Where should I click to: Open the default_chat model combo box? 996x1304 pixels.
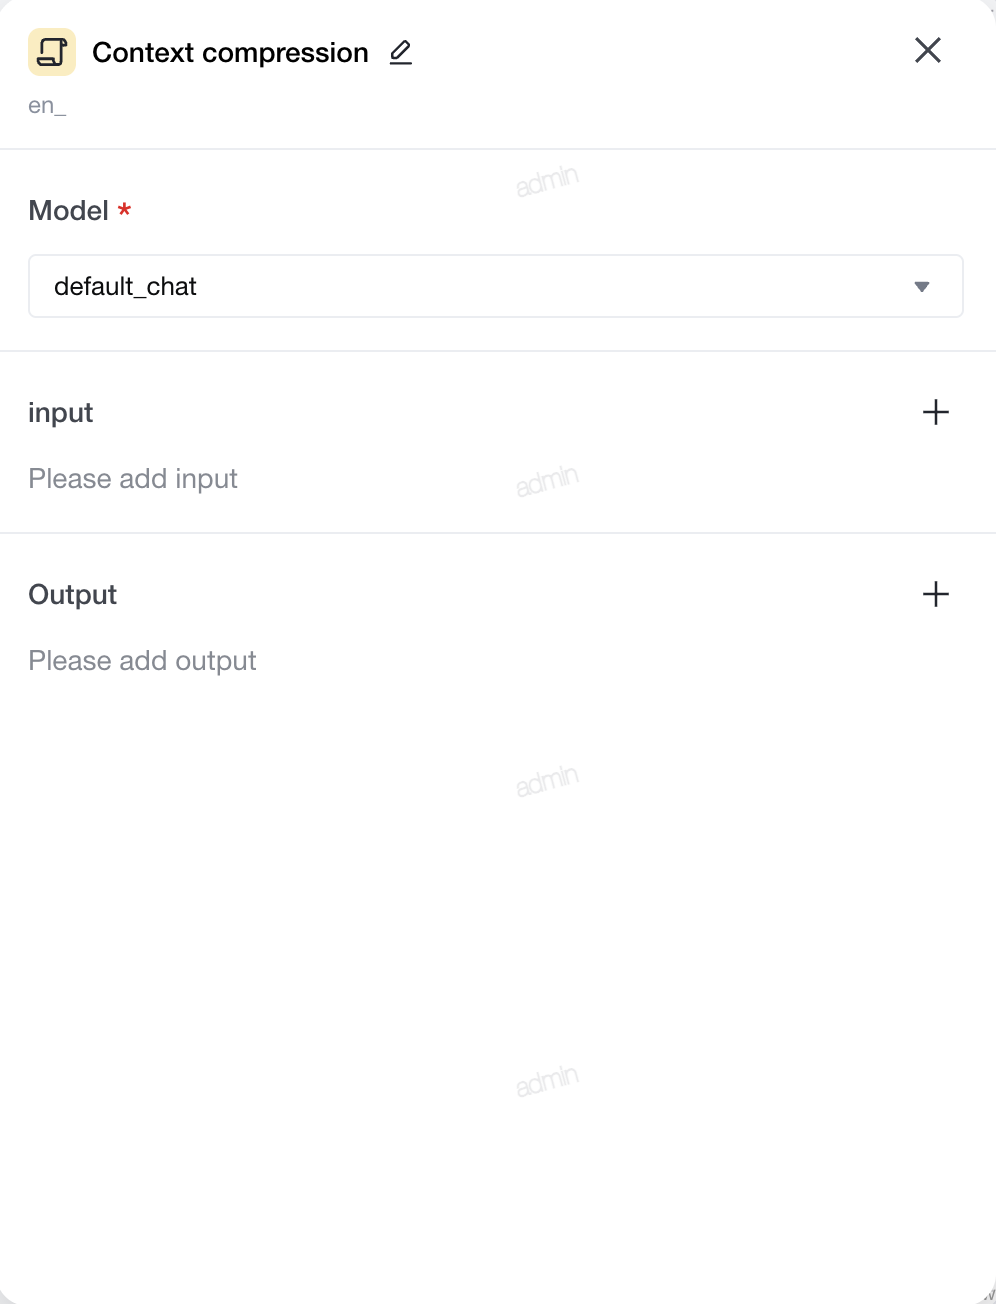point(496,286)
